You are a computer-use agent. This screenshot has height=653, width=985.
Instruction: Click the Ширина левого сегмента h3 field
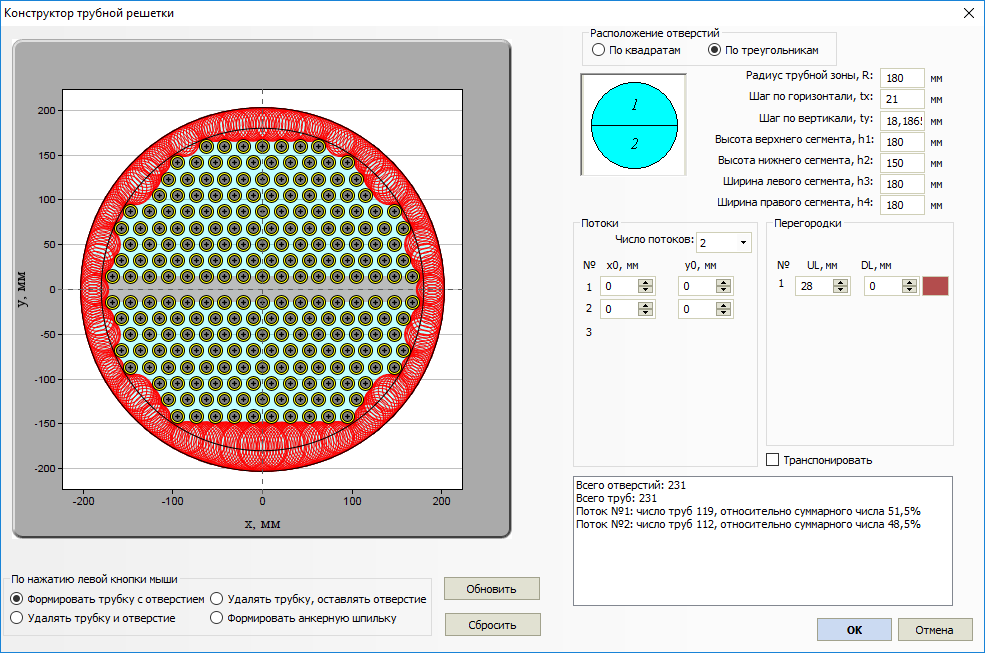pos(902,184)
